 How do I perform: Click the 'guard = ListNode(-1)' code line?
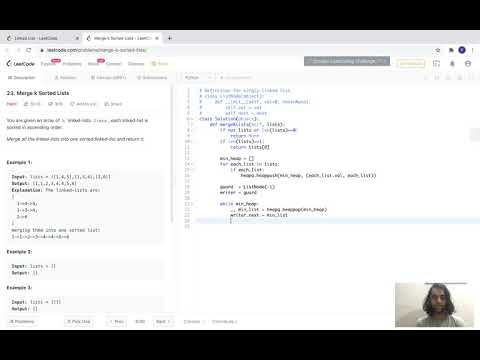[x=247, y=187]
